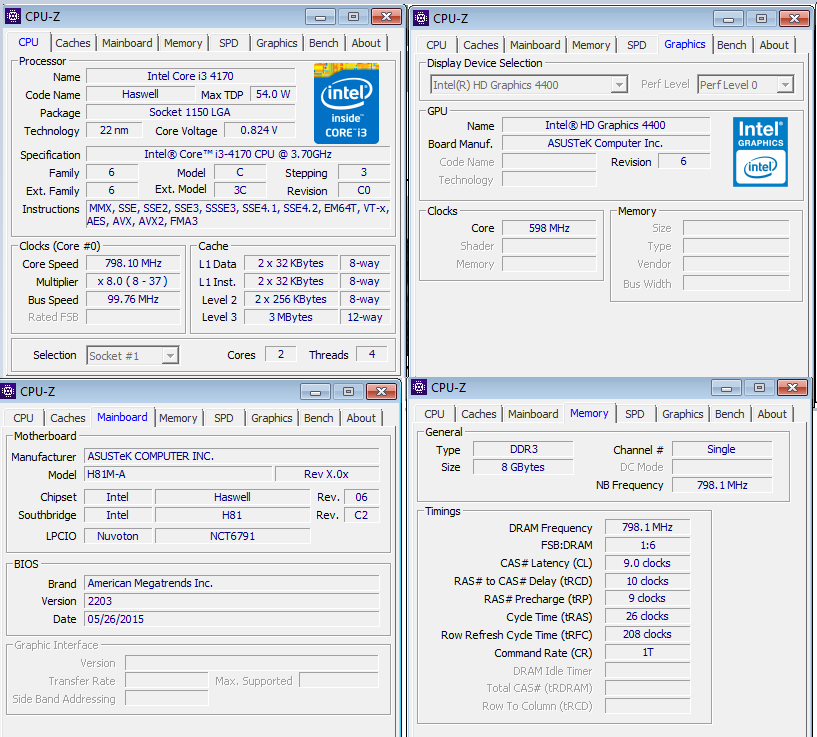This screenshot has height=737, width=817.
Task: Click the CPU-Z app icon in the top-left window title bar
Action: [13, 17]
